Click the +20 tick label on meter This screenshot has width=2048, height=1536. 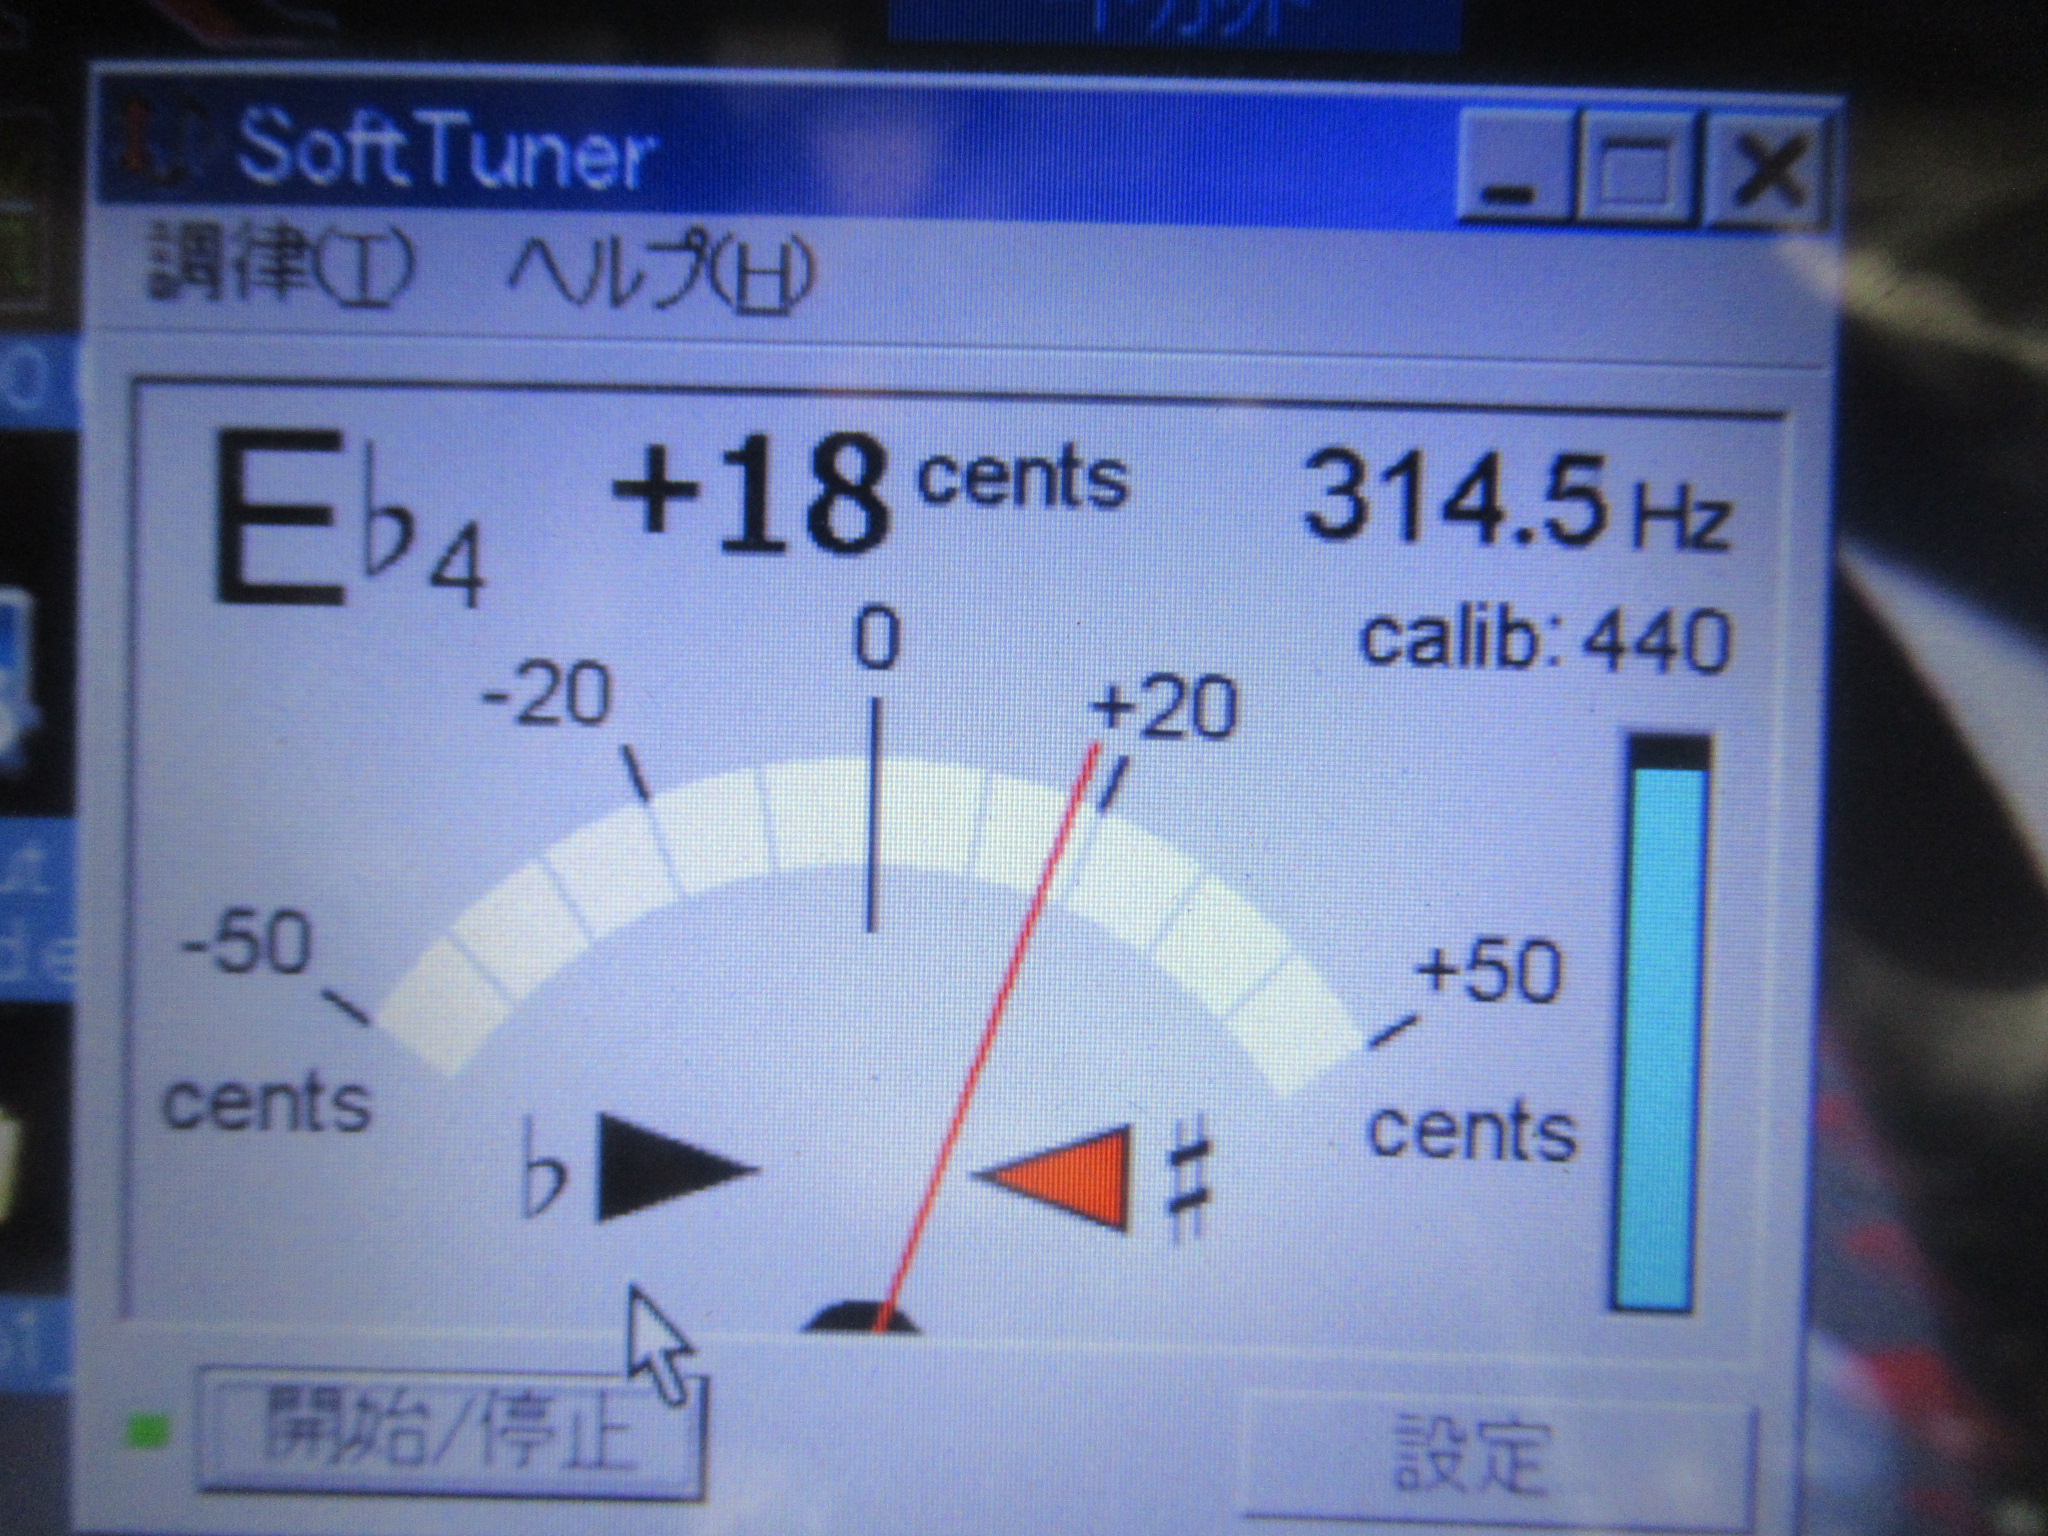pos(1165,708)
